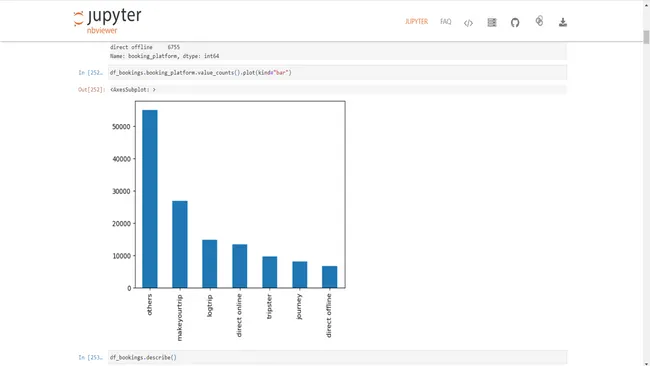This screenshot has height=366, width=650.
Task: Download the notebook with the download icon
Action: click(563, 22)
